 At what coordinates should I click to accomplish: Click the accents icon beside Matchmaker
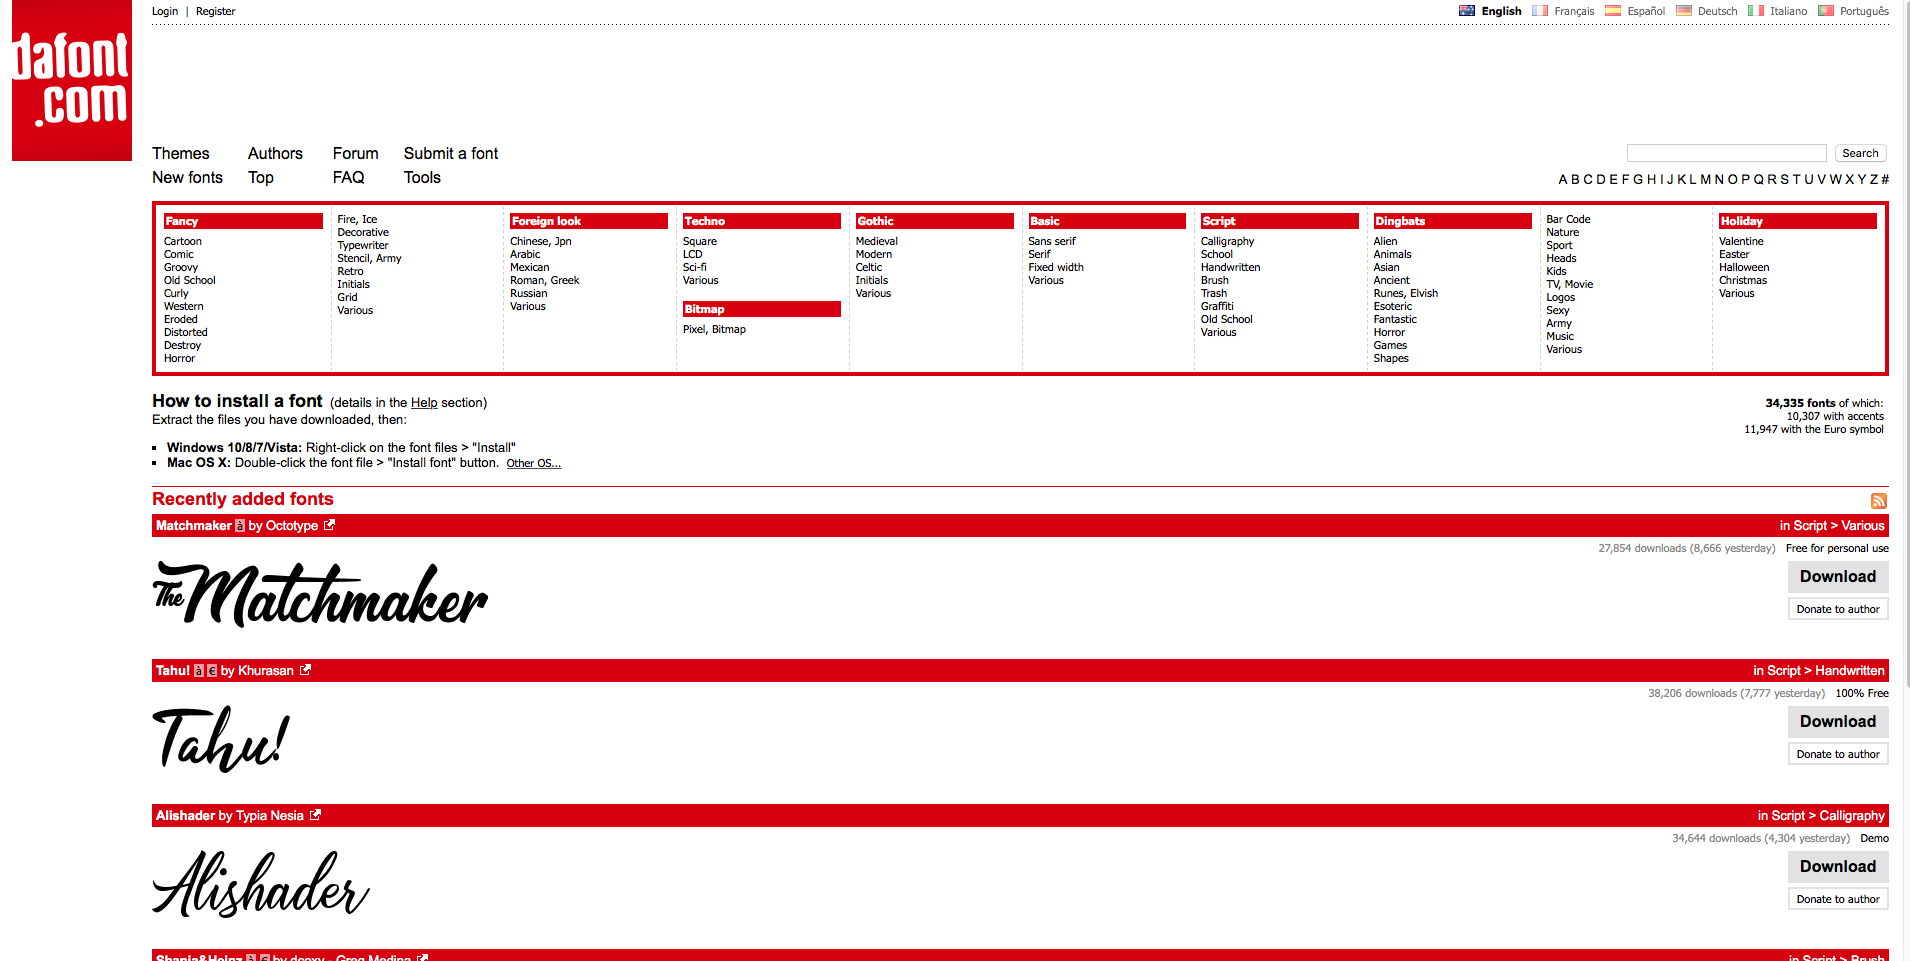(240, 526)
